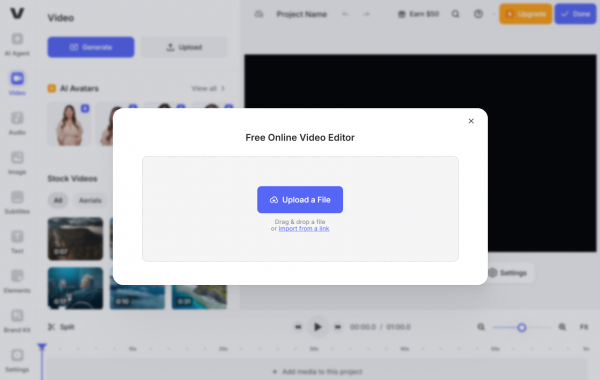The height and width of the screenshot is (380, 600).
Task: Adjust the timeline zoom slider handle
Action: tap(522, 327)
